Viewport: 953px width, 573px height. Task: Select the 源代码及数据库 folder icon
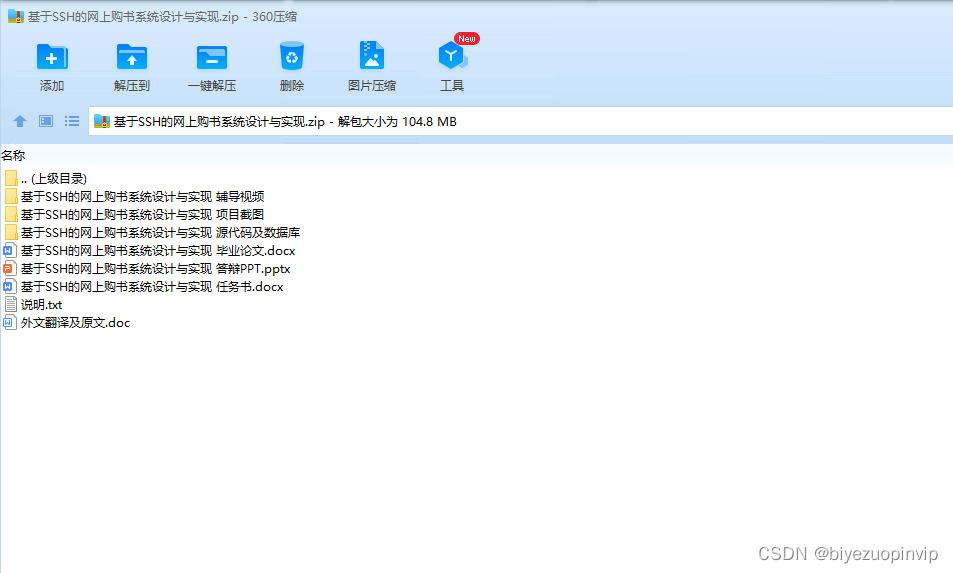click(x=10, y=232)
